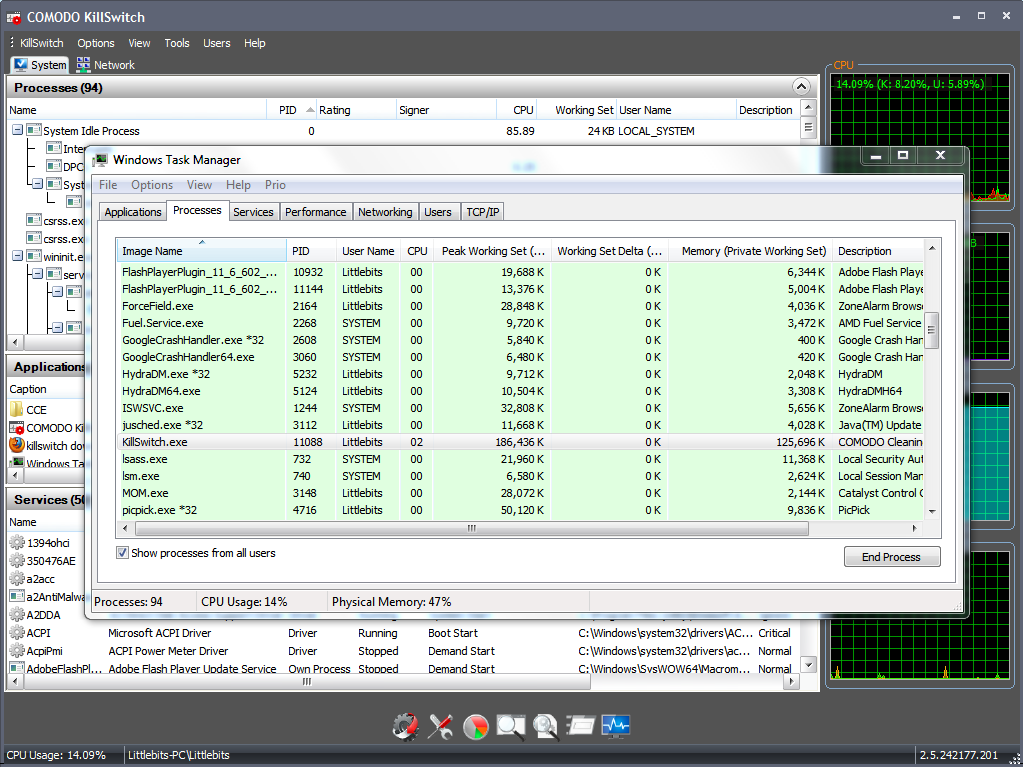The width and height of the screenshot is (1023, 767).
Task: Collapse the Processes (94) panel chevron
Action: tap(800, 87)
